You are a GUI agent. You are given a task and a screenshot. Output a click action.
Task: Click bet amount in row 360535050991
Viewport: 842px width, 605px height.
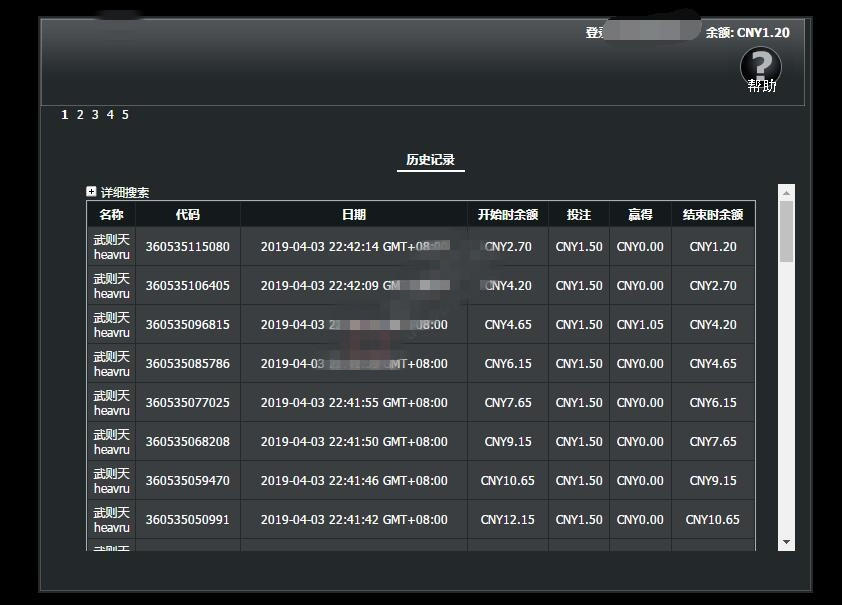pyautogui.click(x=579, y=520)
